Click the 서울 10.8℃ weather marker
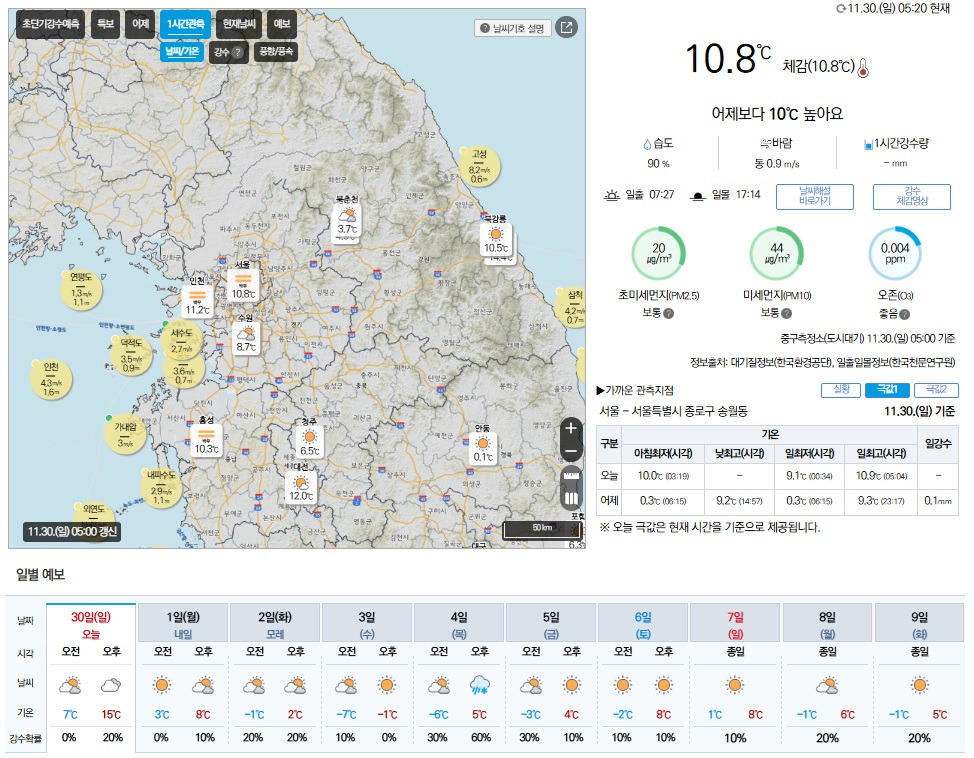This screenshot has height=758, width=974. 243,284
